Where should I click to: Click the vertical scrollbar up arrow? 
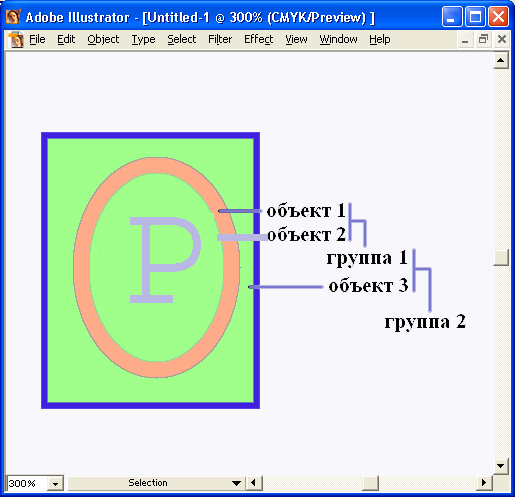click(501, 60)
